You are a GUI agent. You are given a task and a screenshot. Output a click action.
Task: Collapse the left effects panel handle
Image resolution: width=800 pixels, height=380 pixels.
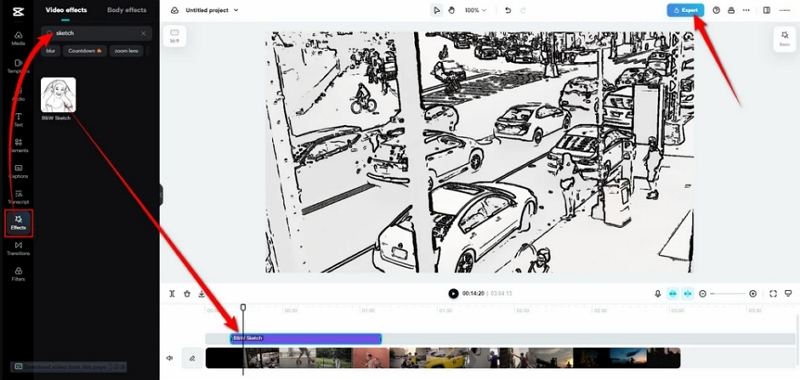pyautogui.click(x=161, y=194)
